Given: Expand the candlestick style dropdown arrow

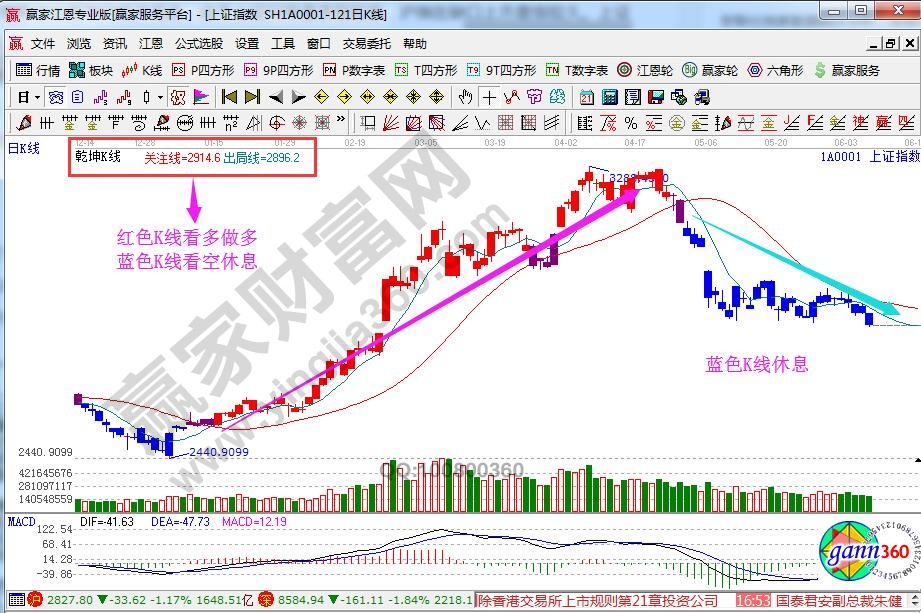Looking at the screenshot, I should pos(161,97).
